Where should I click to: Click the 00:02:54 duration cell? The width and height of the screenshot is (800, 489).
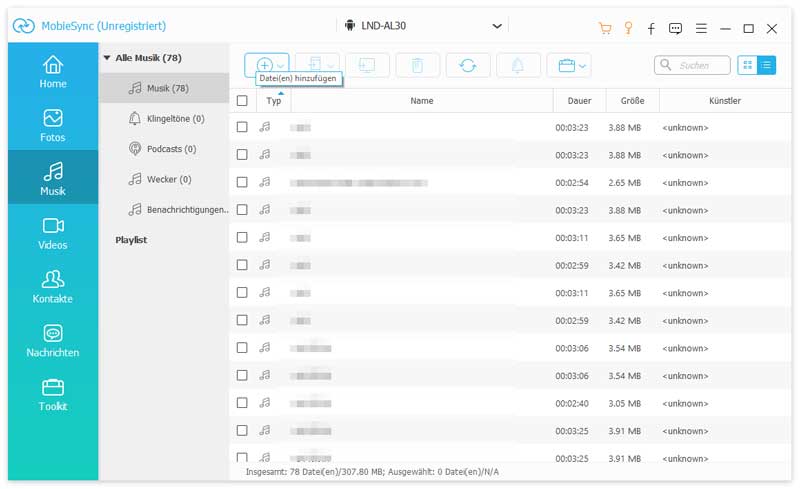(572, 183)
